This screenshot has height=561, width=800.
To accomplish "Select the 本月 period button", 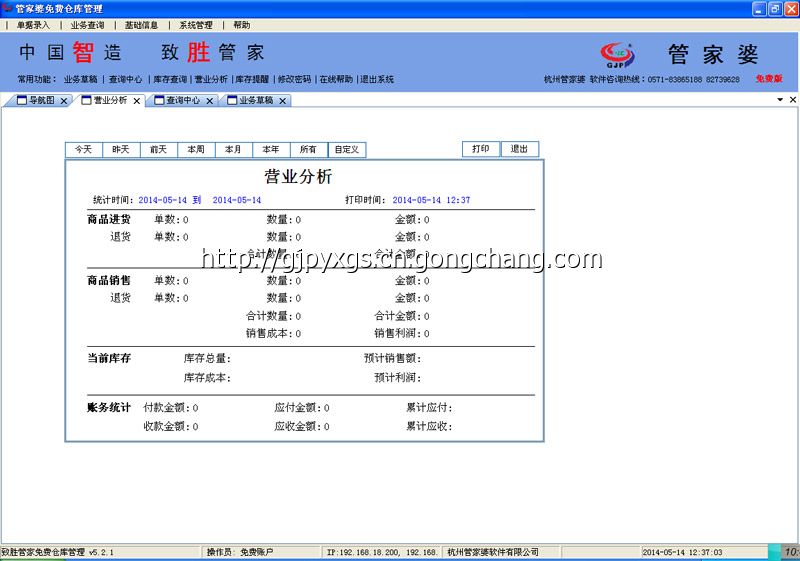I will pos(233,149).
